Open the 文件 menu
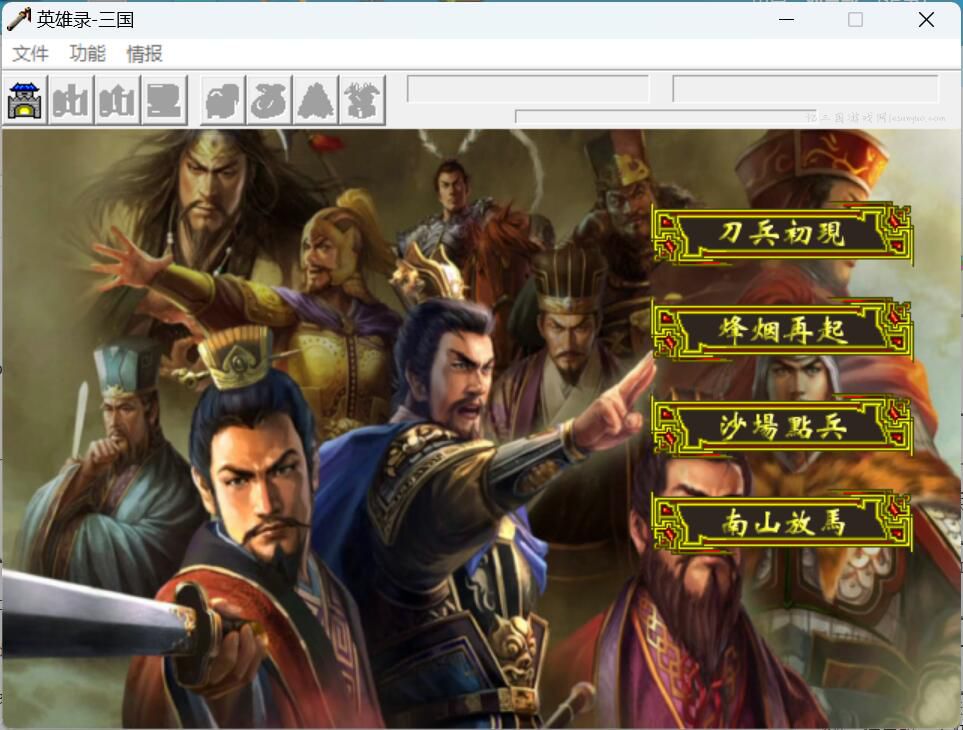The height and width of the screenshot is (730, 963). [x=30, y=53]
